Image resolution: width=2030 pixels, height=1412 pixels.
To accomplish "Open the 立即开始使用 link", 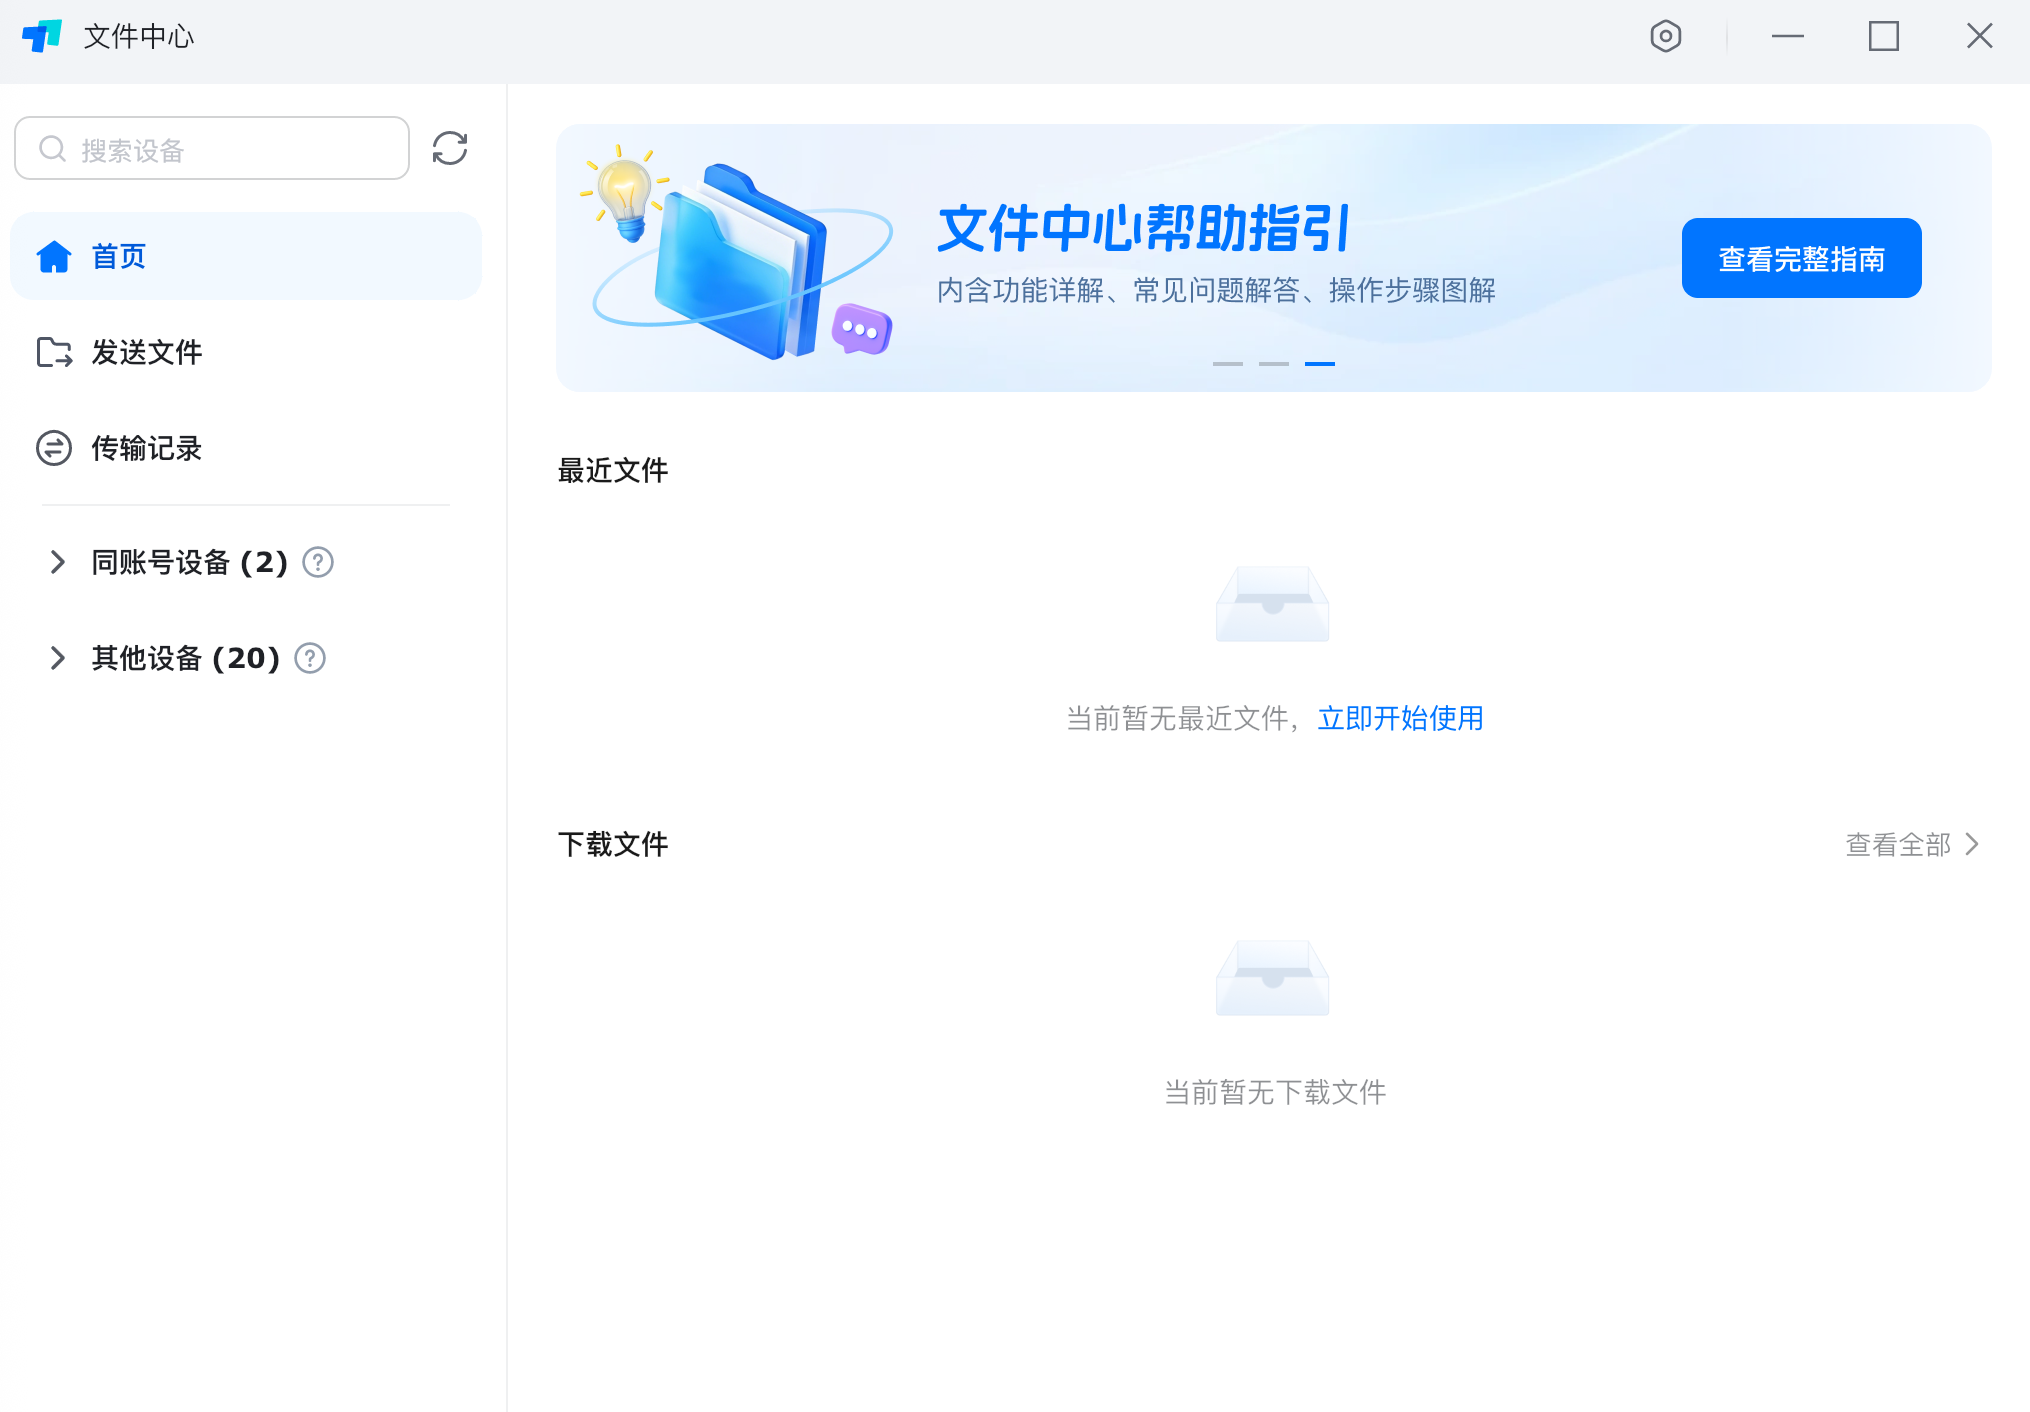I will point(1400,718).
